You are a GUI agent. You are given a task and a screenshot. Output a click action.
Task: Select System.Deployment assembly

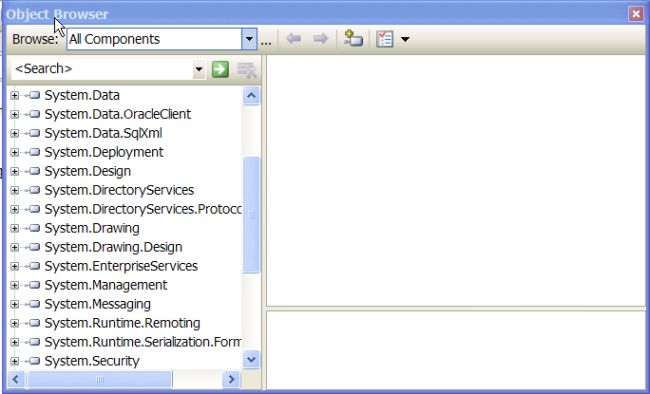104,152
